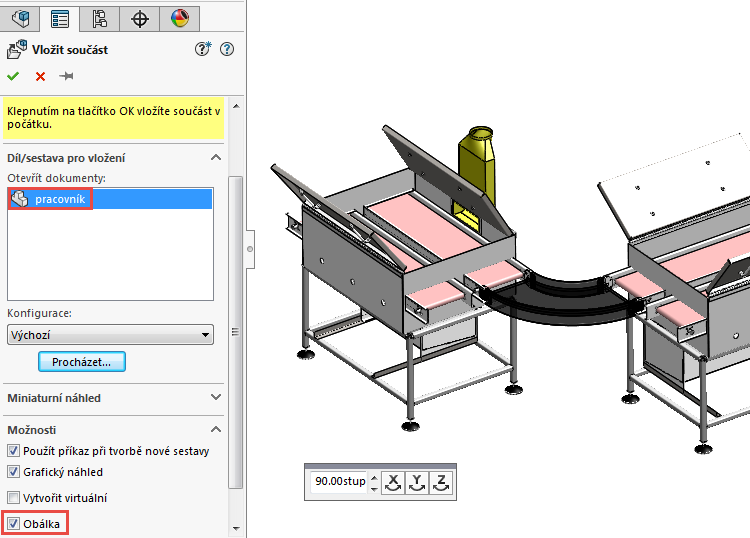Image resolution: width=750 pixels, height=538 pixels.
Task: Open the DisplayManager color ball tab
Action: click(180, 19)
